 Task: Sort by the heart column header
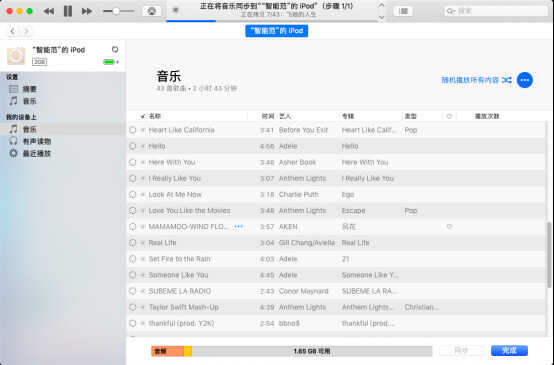(x=449, y=116)
